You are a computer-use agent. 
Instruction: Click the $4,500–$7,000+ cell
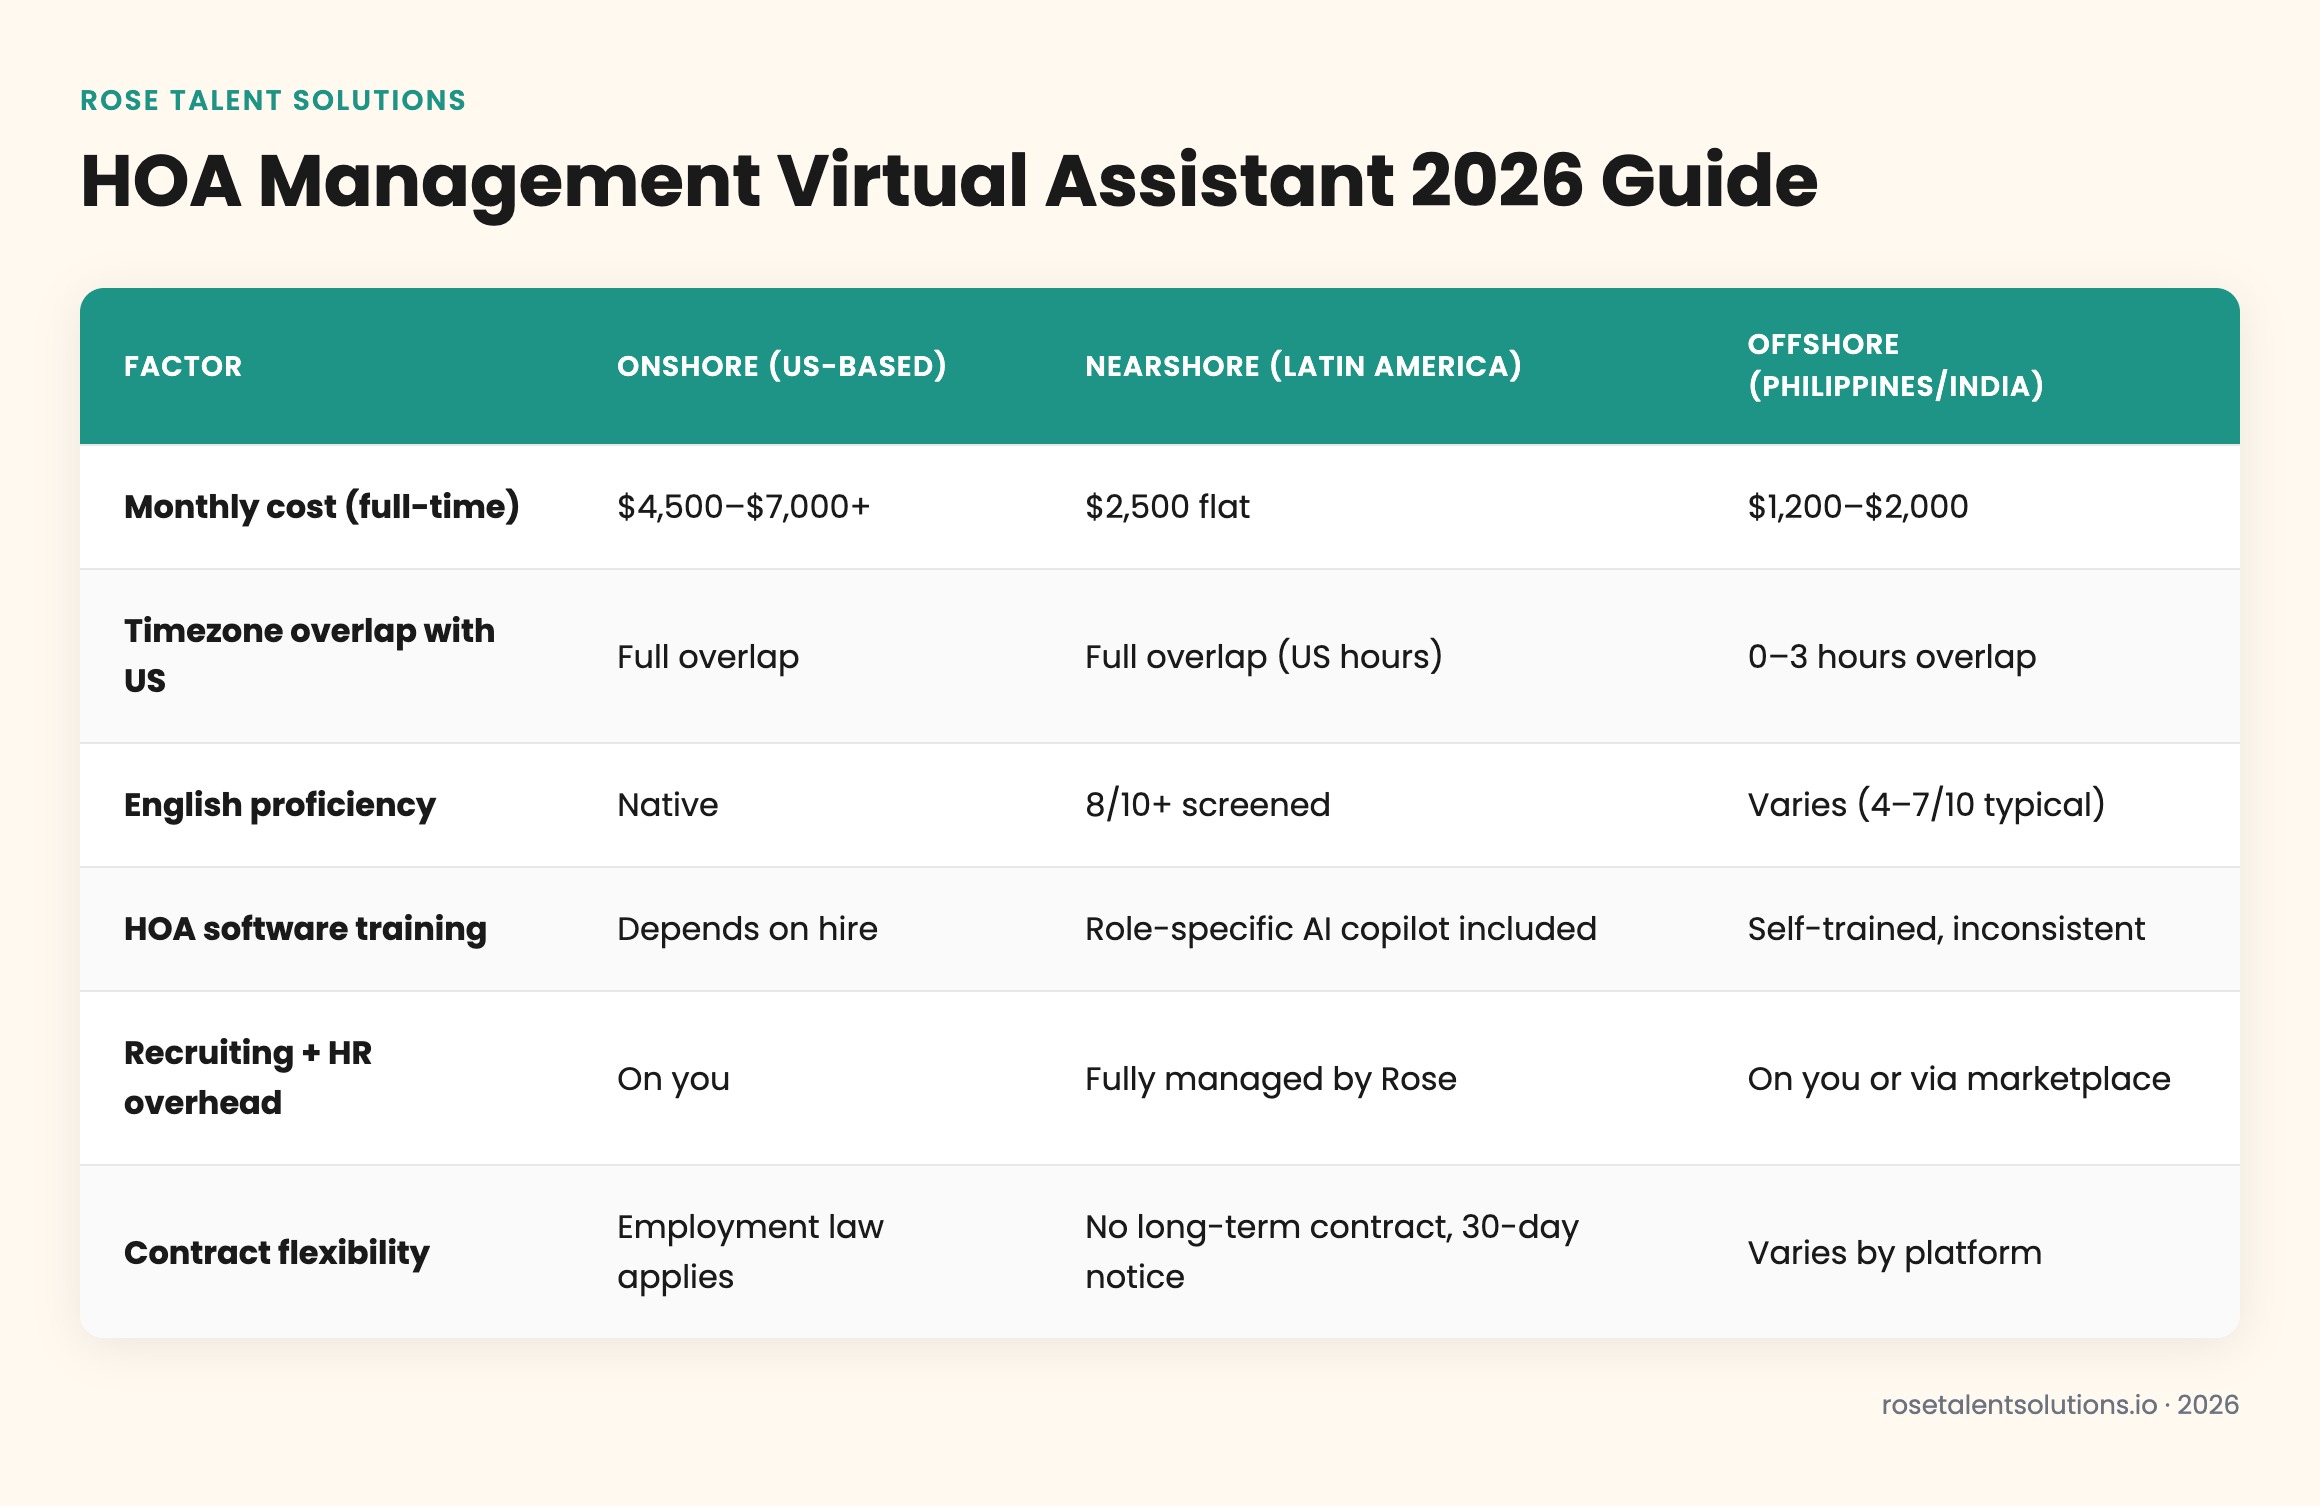coord(744,507)
